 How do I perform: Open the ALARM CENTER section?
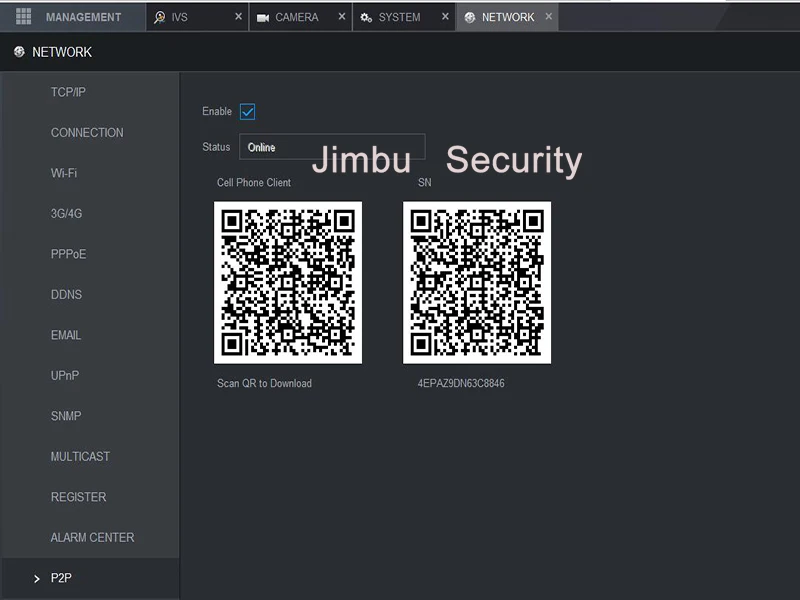click(x=92, y=538)
